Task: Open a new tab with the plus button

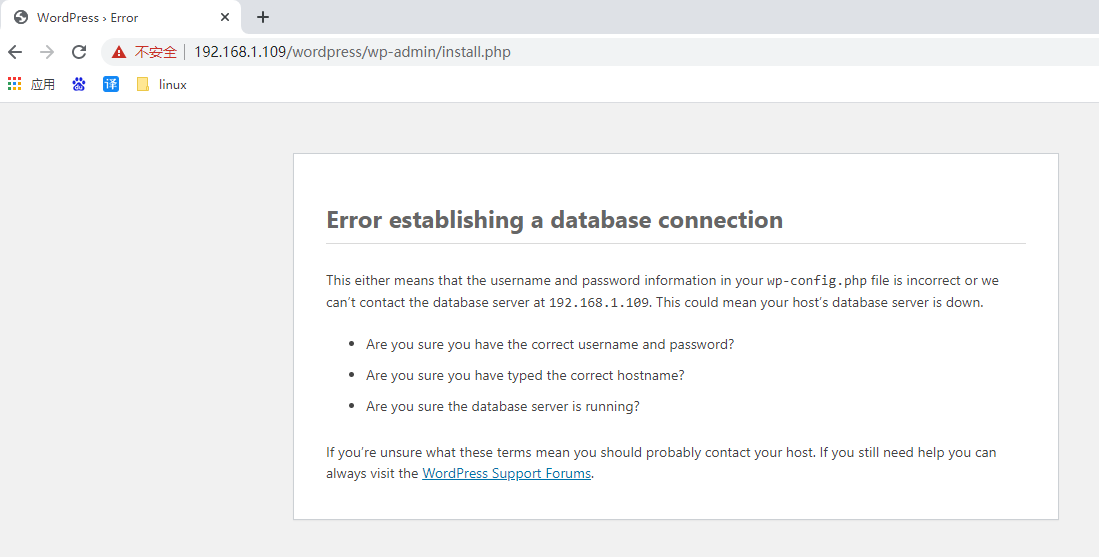Action: click(263, 18)
